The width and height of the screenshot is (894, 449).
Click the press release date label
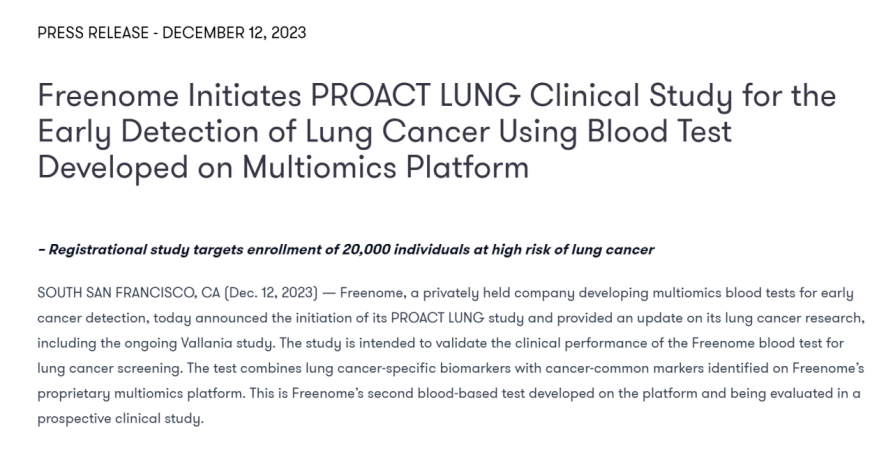(x=234, y=33)
